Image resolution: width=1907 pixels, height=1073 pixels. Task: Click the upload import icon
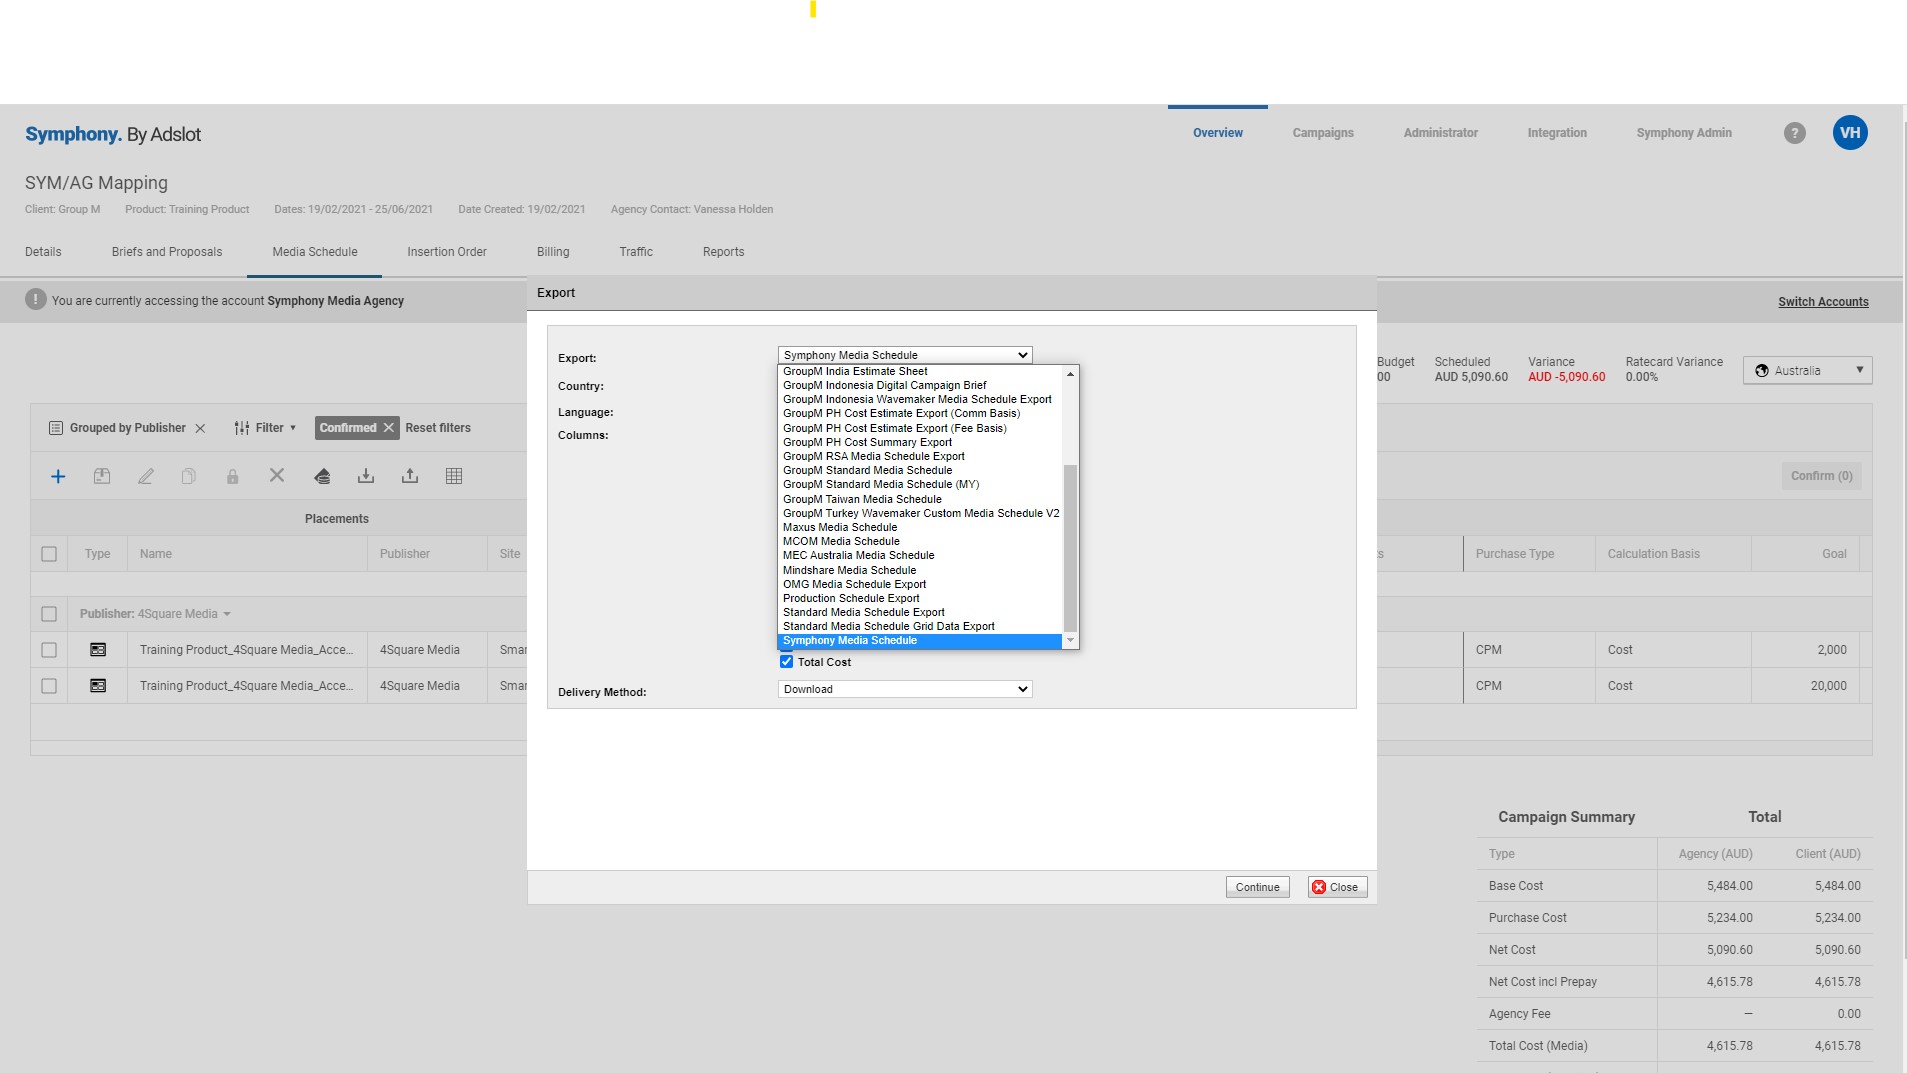(410, 476)
